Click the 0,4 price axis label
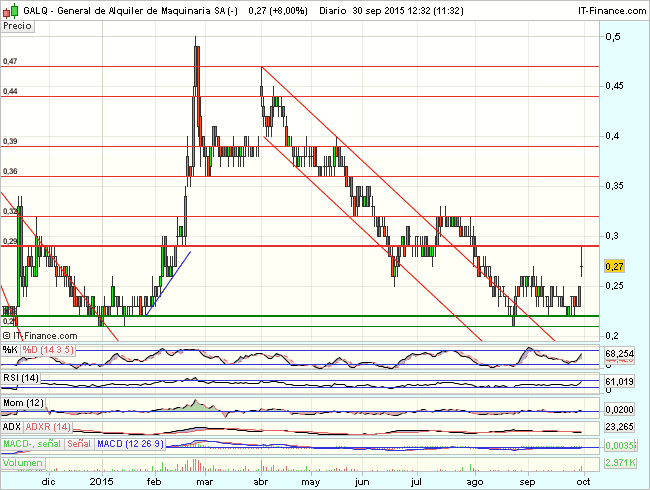This screenshot has height=490, width=650. point(612,136)
